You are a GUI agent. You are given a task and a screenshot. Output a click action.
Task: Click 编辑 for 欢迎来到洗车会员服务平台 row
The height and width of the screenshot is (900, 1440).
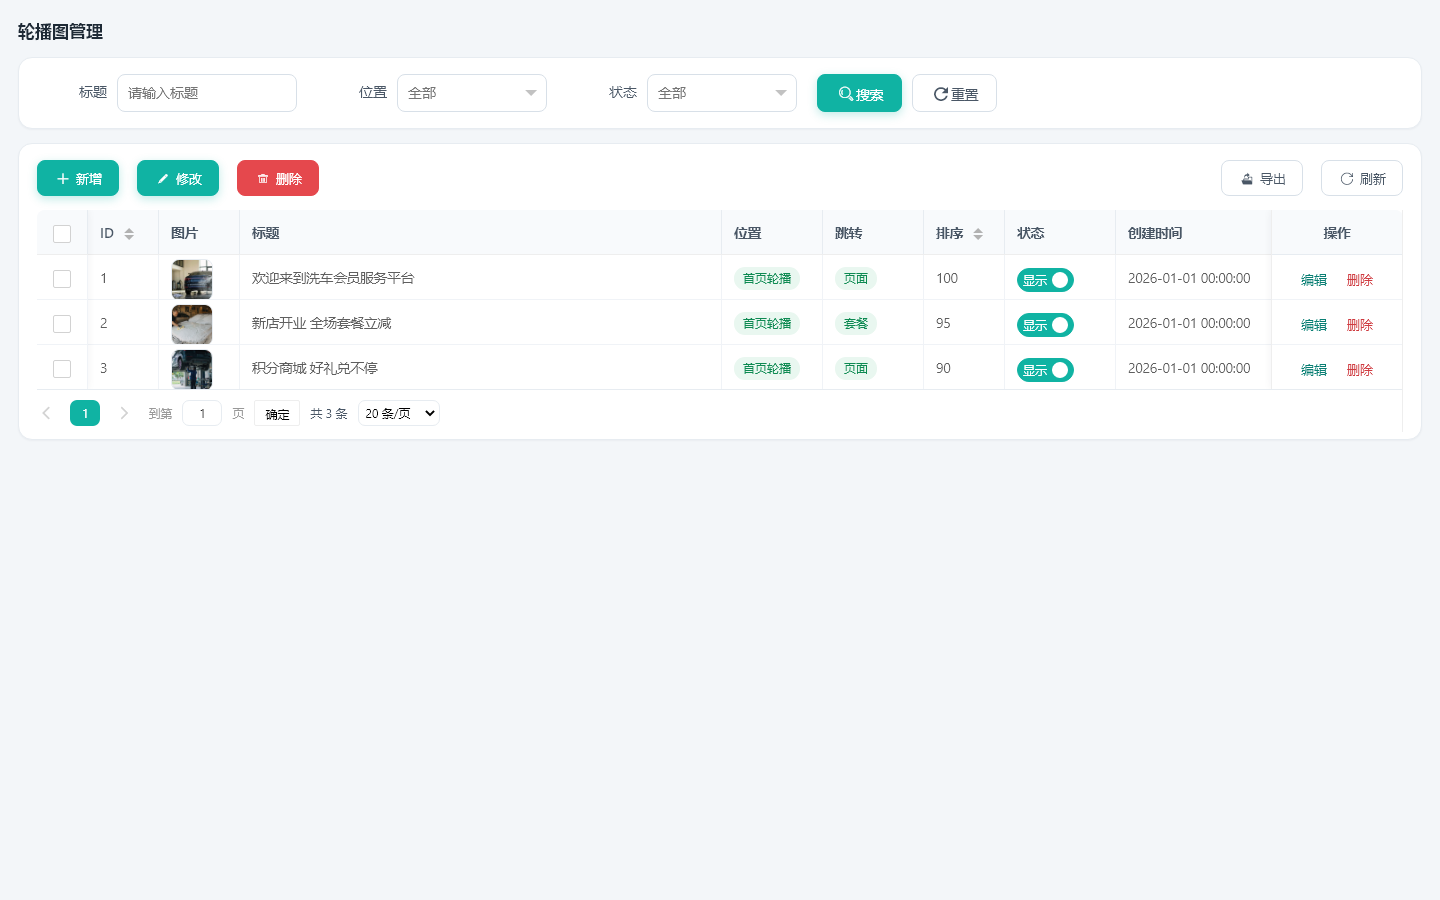pos(1314,280)
